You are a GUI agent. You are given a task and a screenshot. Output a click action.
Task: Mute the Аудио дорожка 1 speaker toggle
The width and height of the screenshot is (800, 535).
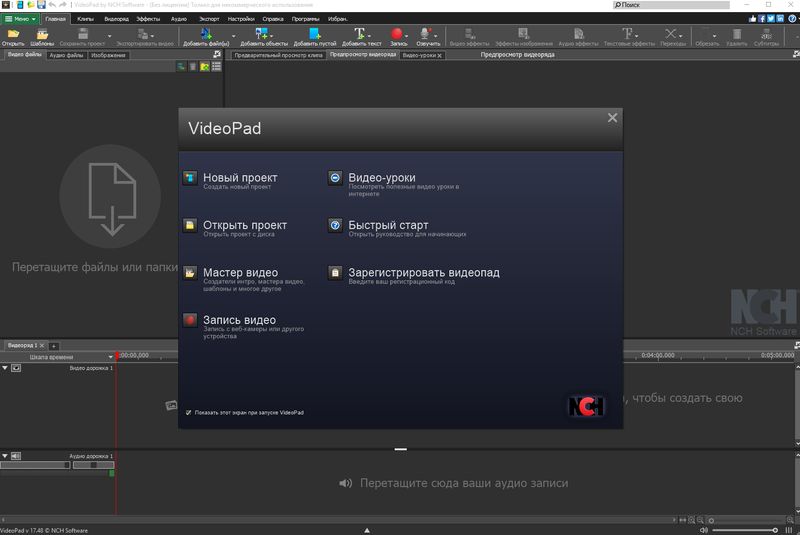(x=16, y=456)
